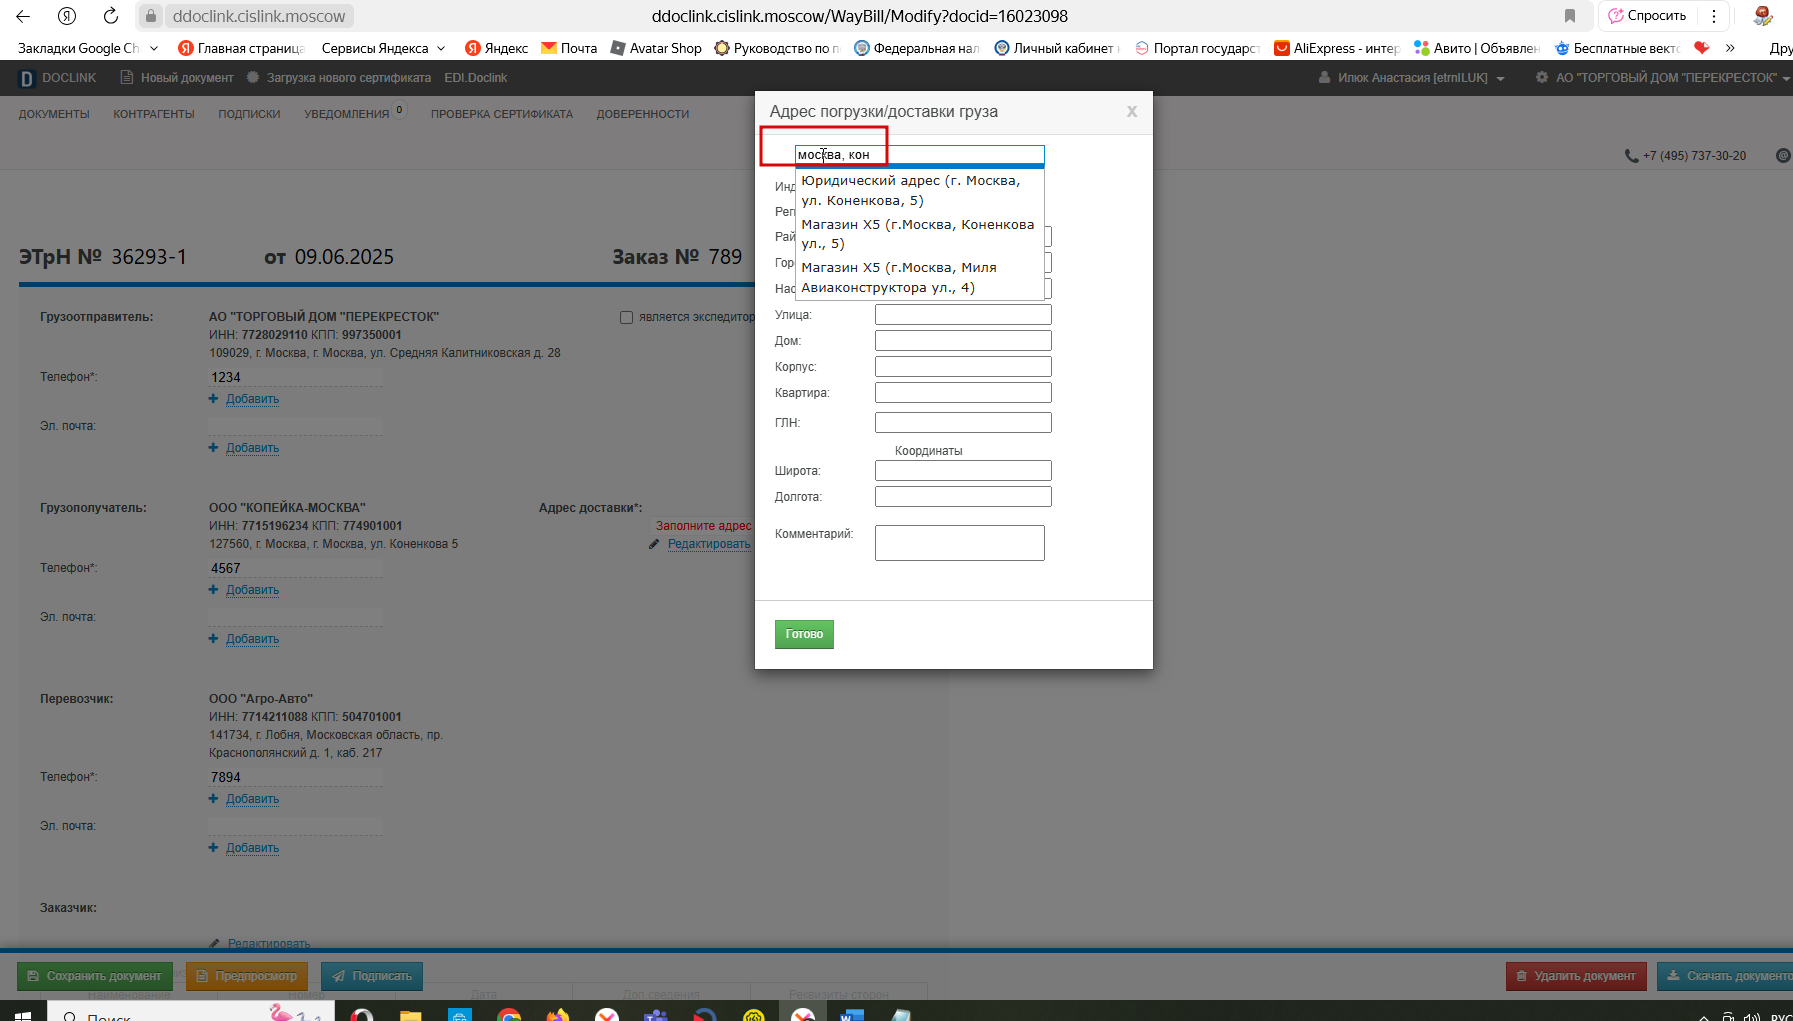Bookmark this page using the bookmark icon
1793x1021 pixels.
1570,16
